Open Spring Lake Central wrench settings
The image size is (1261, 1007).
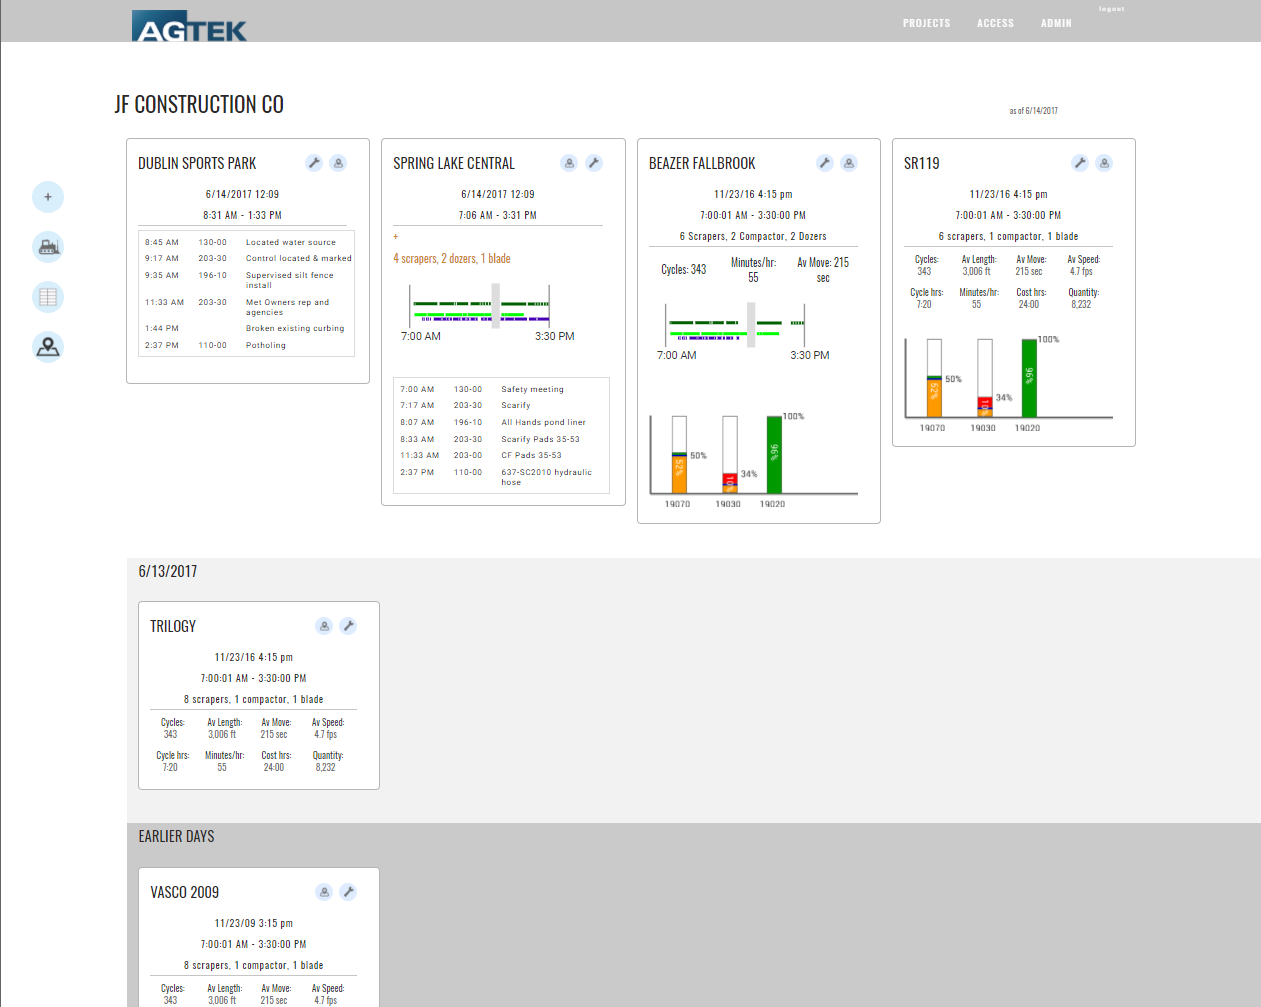click(x=594, y=163)
